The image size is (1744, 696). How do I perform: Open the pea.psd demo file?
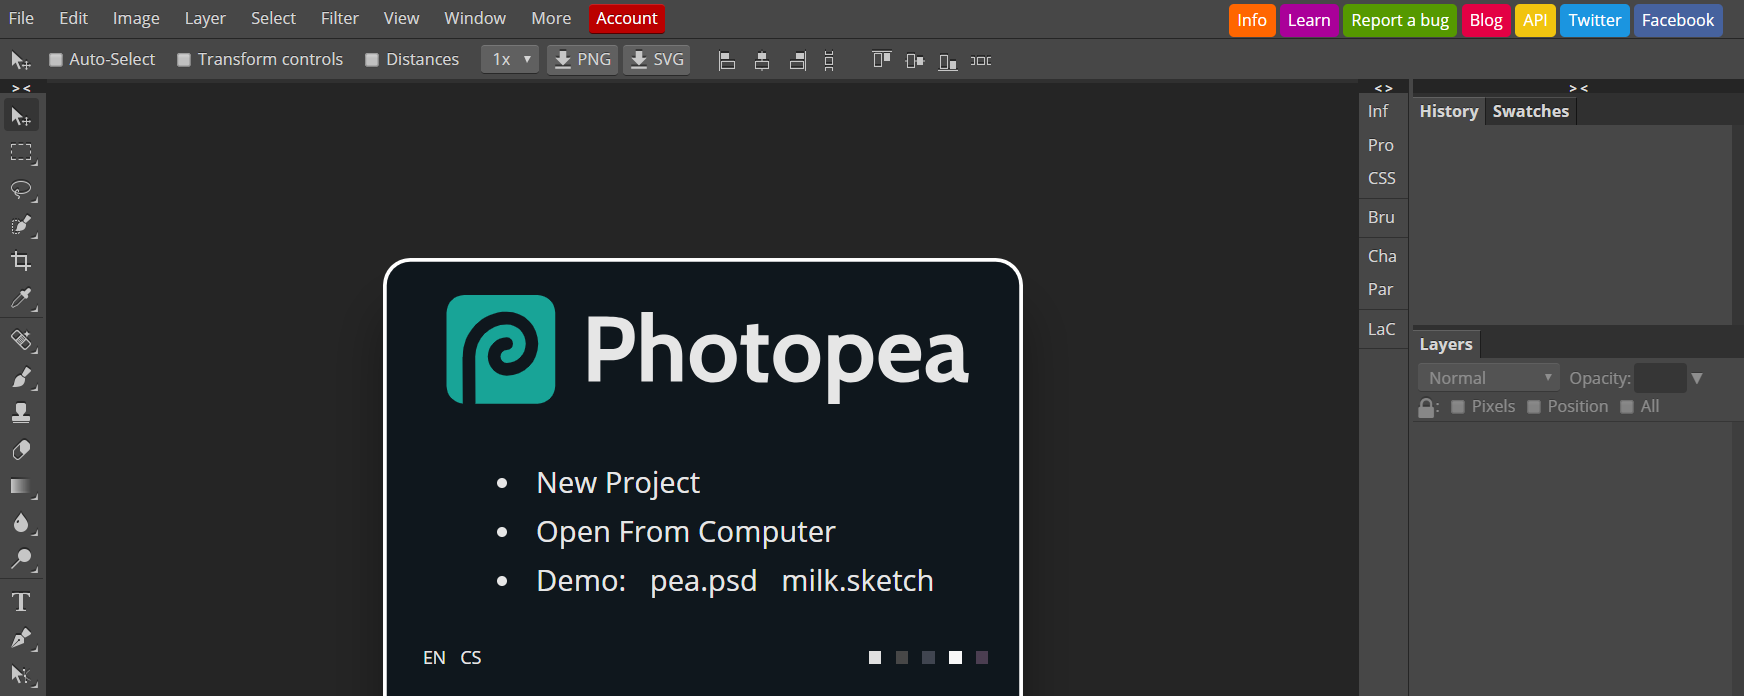point(704,581)
